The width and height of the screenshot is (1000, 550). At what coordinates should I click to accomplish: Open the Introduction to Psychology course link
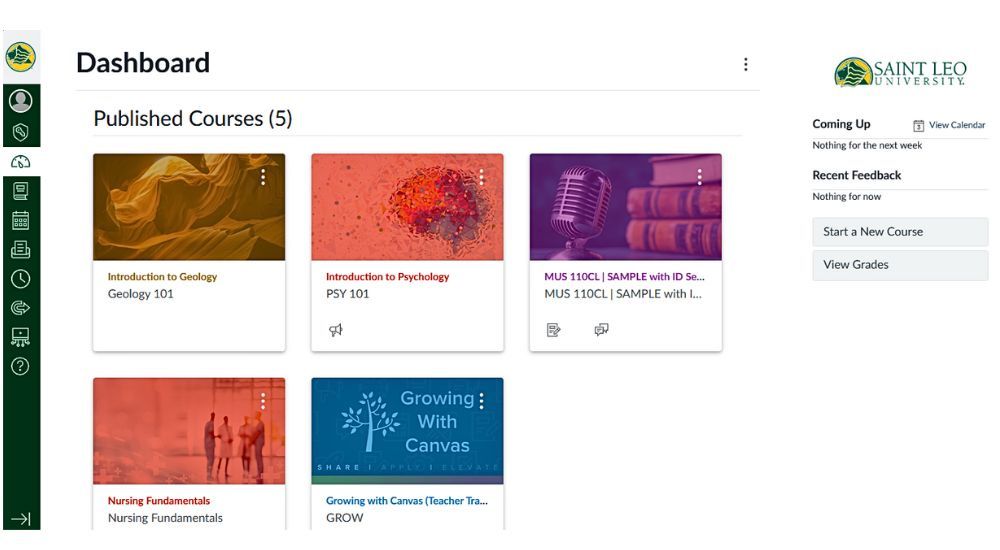point(387,277)
